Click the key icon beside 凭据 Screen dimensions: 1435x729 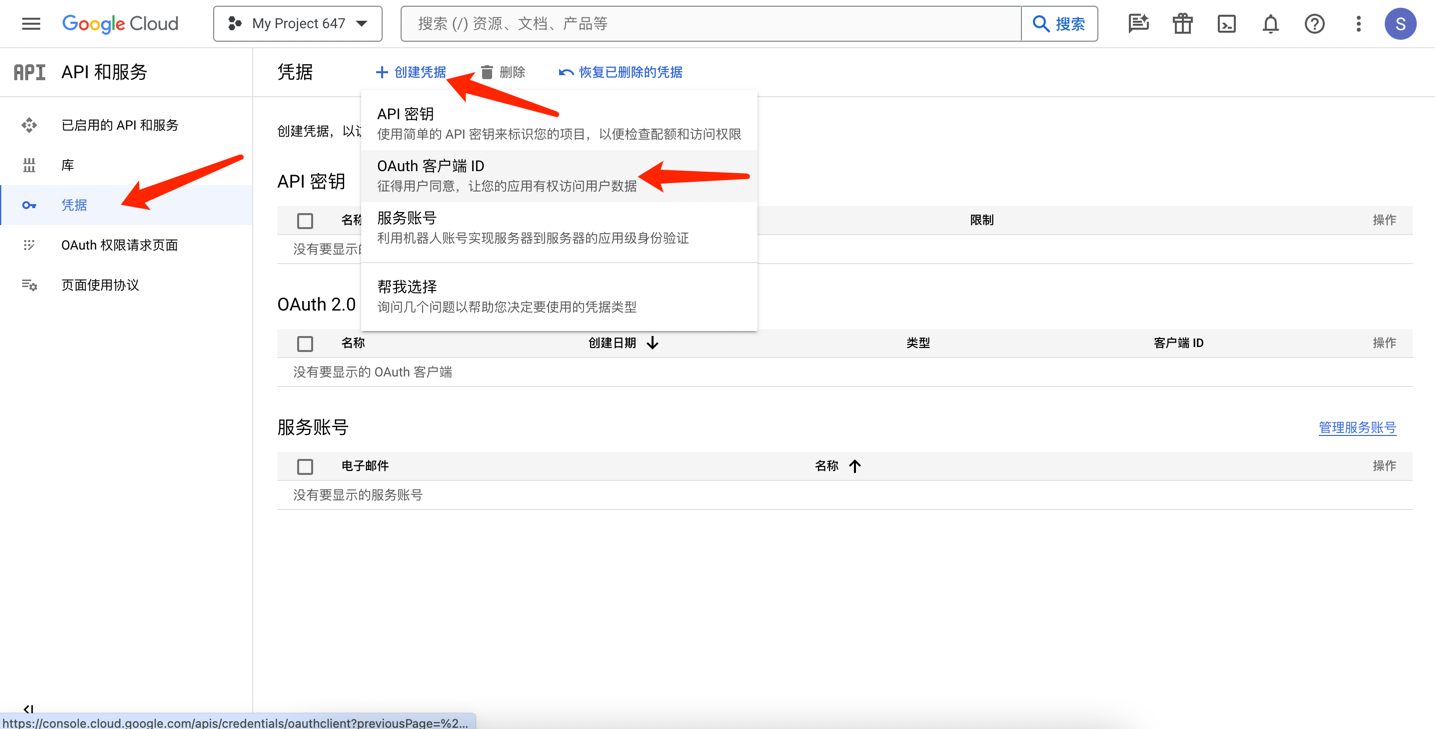coord(29,205)
